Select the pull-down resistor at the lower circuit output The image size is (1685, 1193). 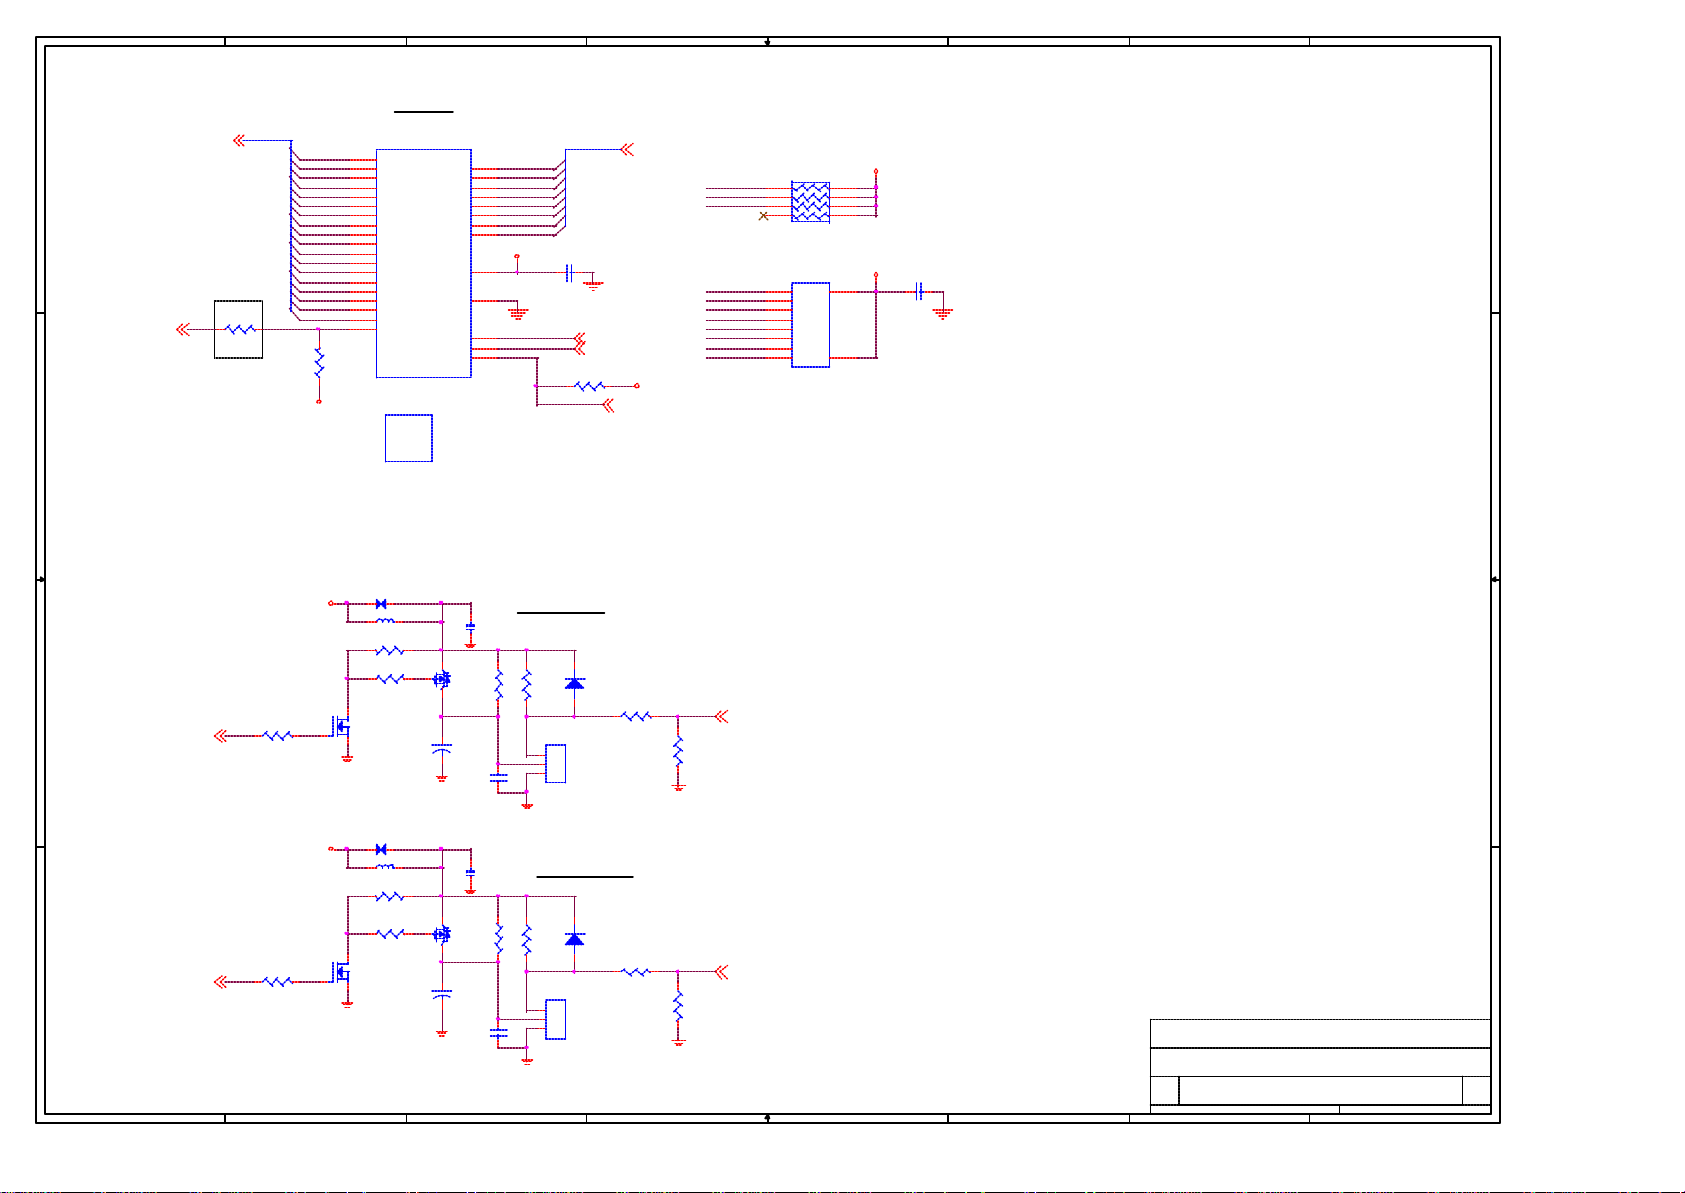pos(678,1007)
